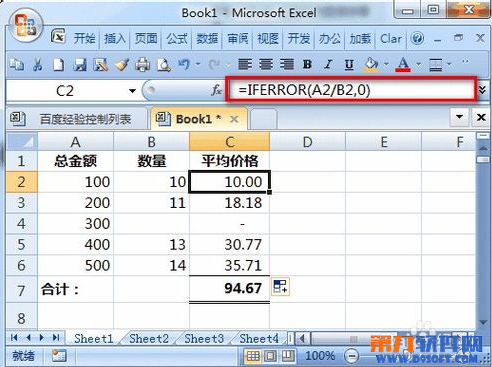Go to last sheet navigation arrow
This screenshot has width=492, height=367.
click(56, 338)
